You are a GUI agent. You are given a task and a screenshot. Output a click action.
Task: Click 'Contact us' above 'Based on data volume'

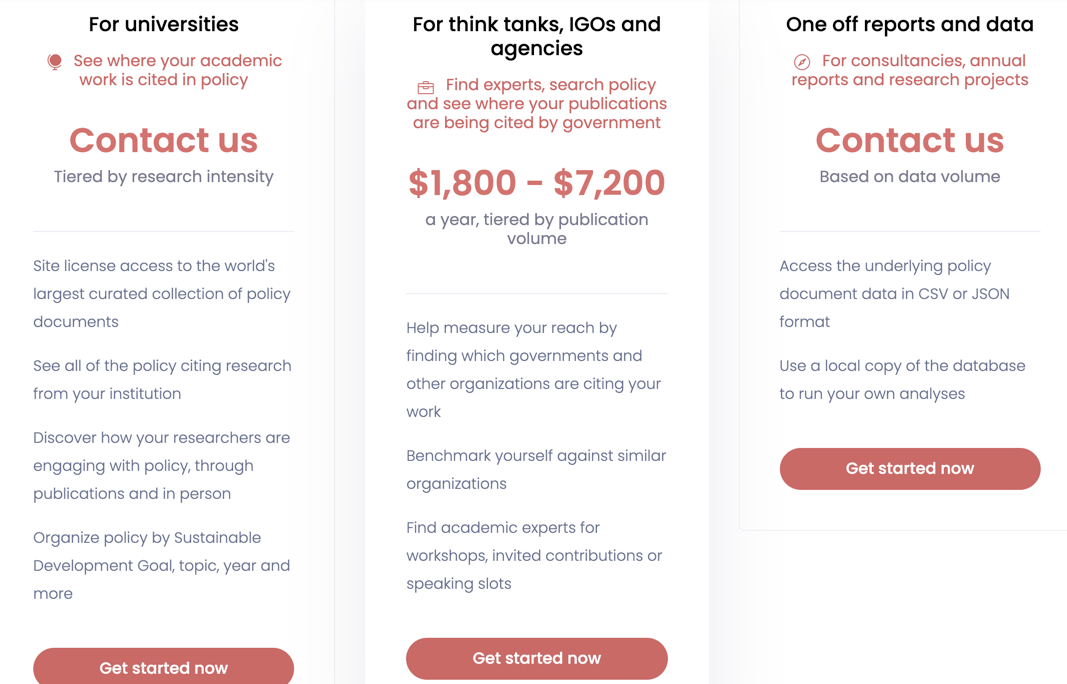click(909, 141)
